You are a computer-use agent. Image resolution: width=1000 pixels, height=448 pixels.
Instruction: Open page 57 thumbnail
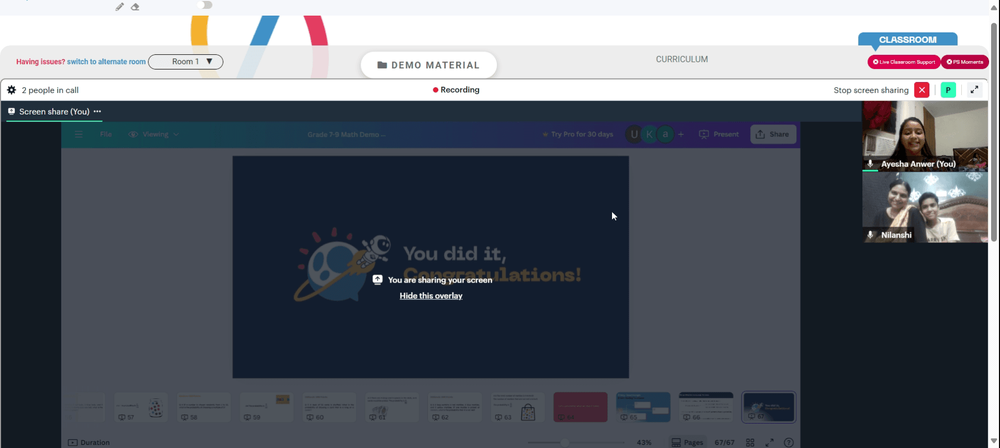point(141,407)
